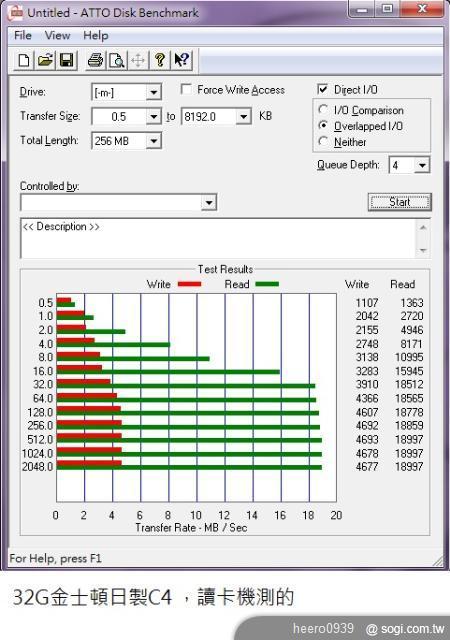Click the New document toolbar icon
Screen dimensions: 450x640
(24, 60)
